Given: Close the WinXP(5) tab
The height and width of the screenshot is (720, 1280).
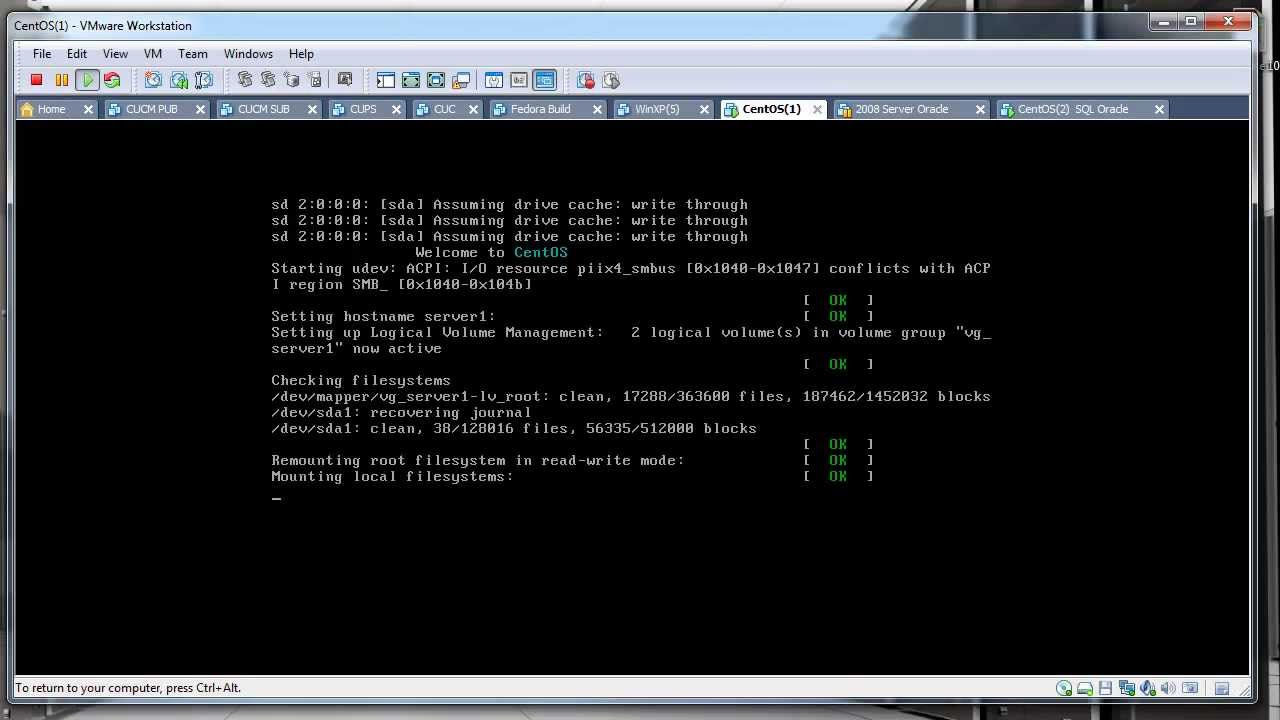Looking at the screenshot, I should tap(704, 109).
